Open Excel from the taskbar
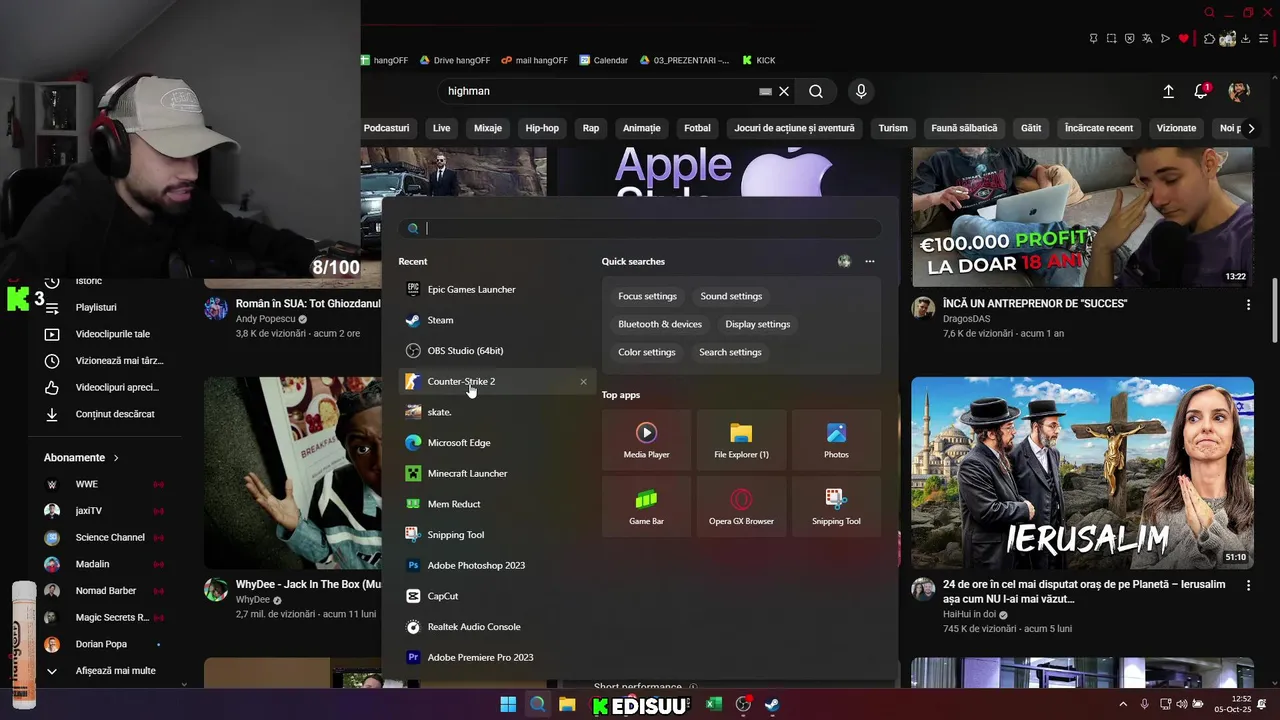 [x=714, y=704]
